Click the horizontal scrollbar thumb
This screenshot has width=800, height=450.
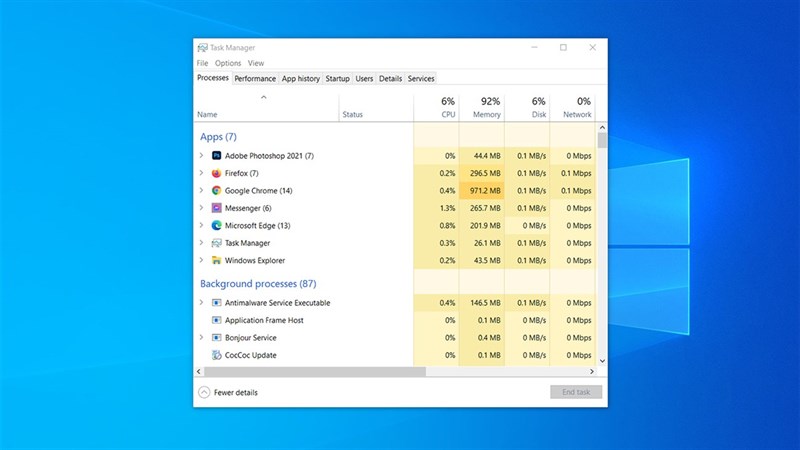pyautogui.click(x=315, y=371)
